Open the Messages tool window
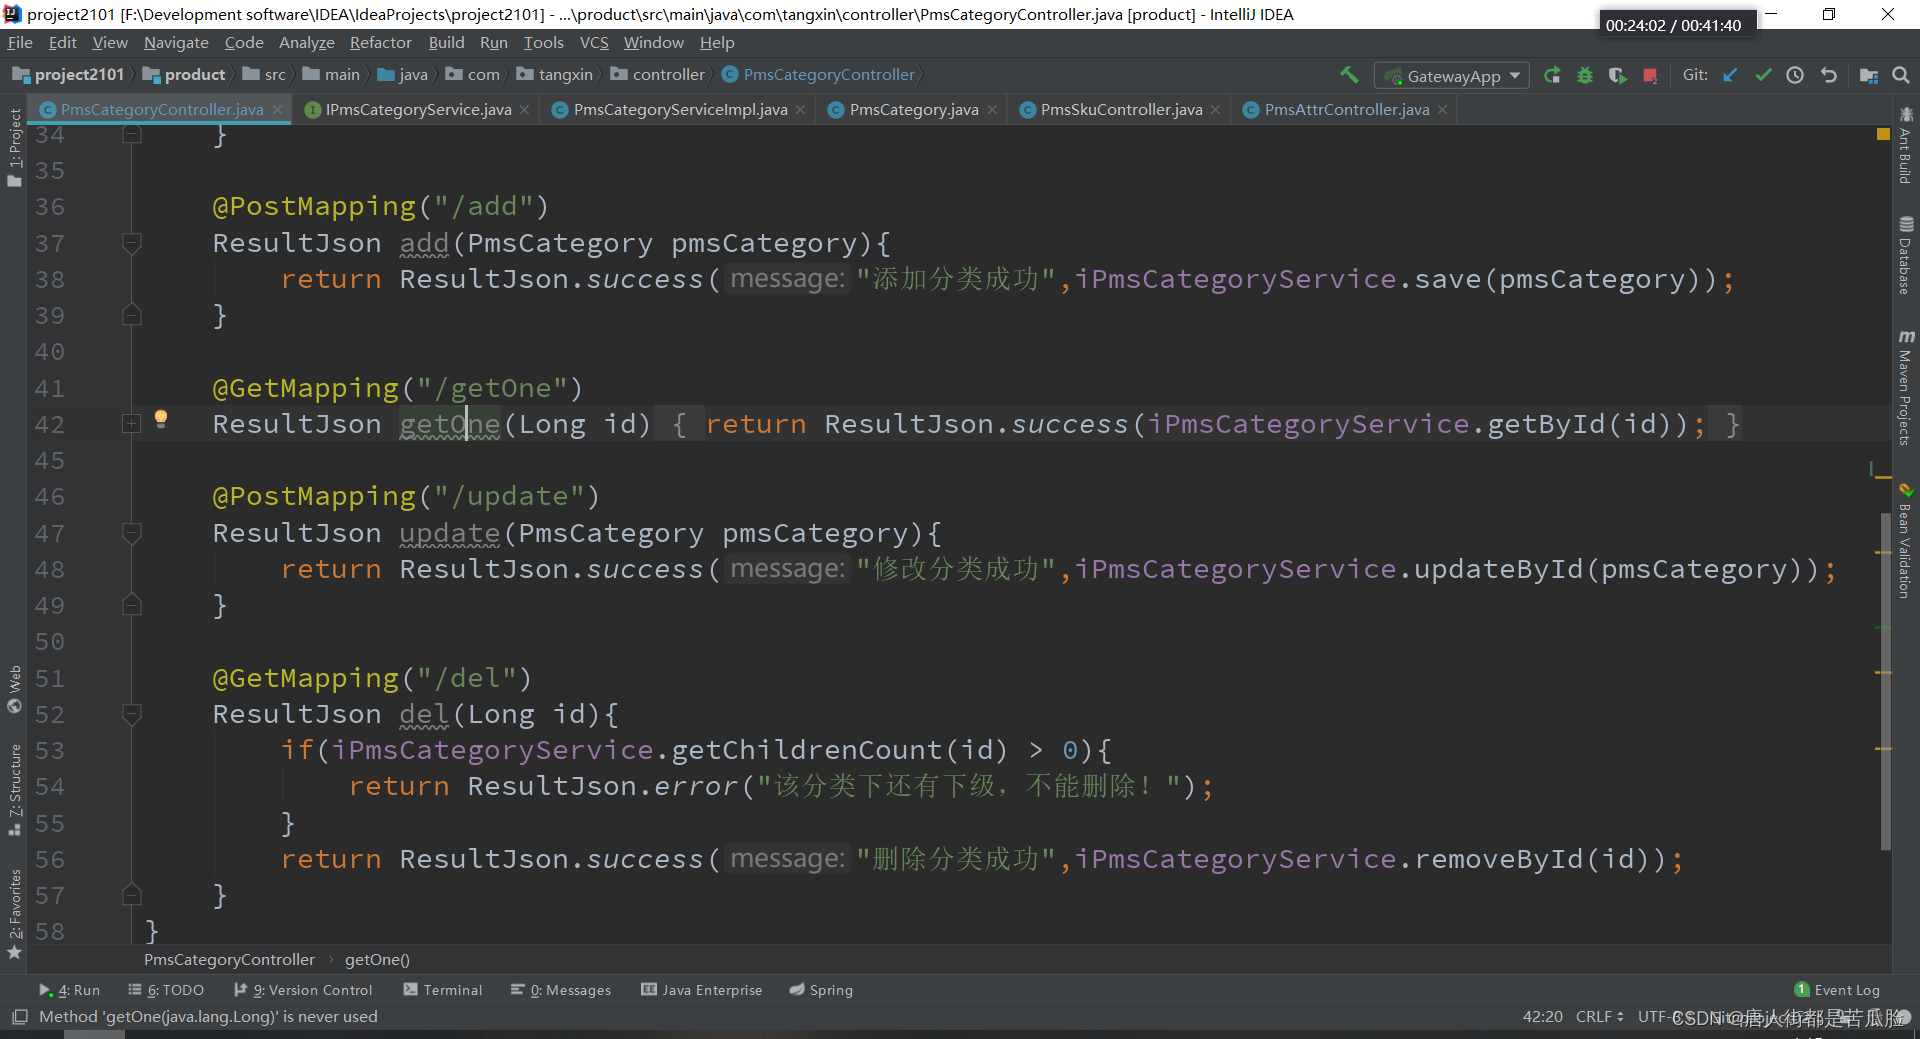This screenshot has width=1920, height=1039. click(x=561, y=990)
